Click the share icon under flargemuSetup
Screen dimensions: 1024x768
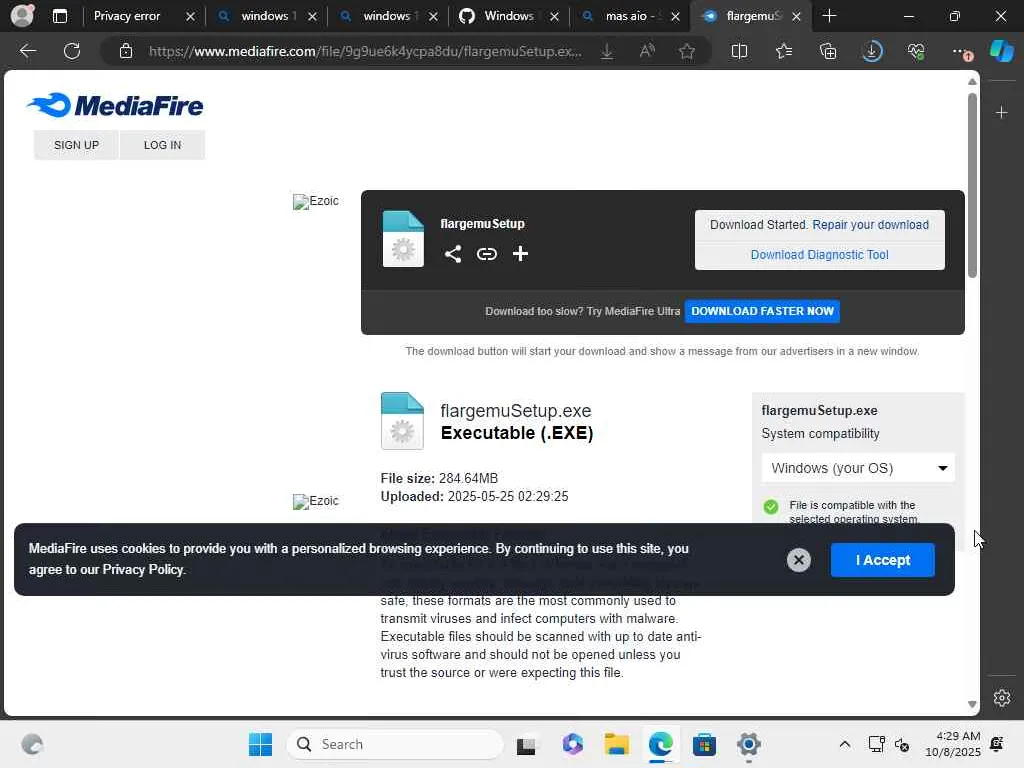point(453,254)
